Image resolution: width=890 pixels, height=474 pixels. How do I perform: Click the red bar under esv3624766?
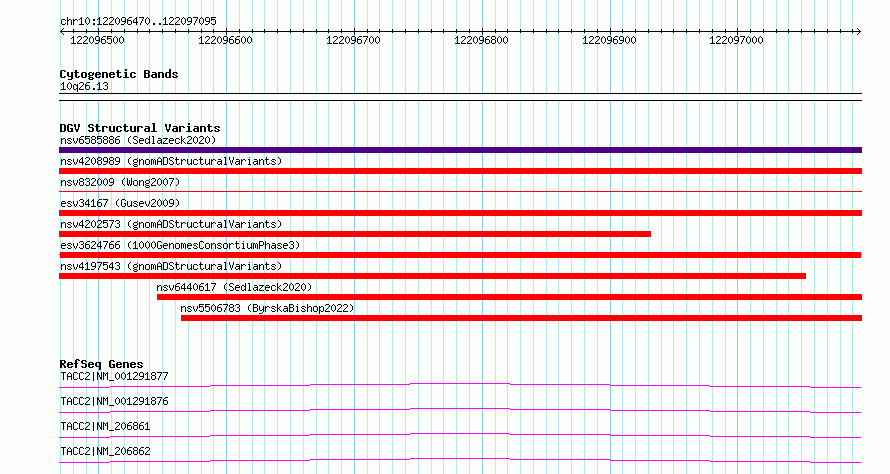point(460,255)
